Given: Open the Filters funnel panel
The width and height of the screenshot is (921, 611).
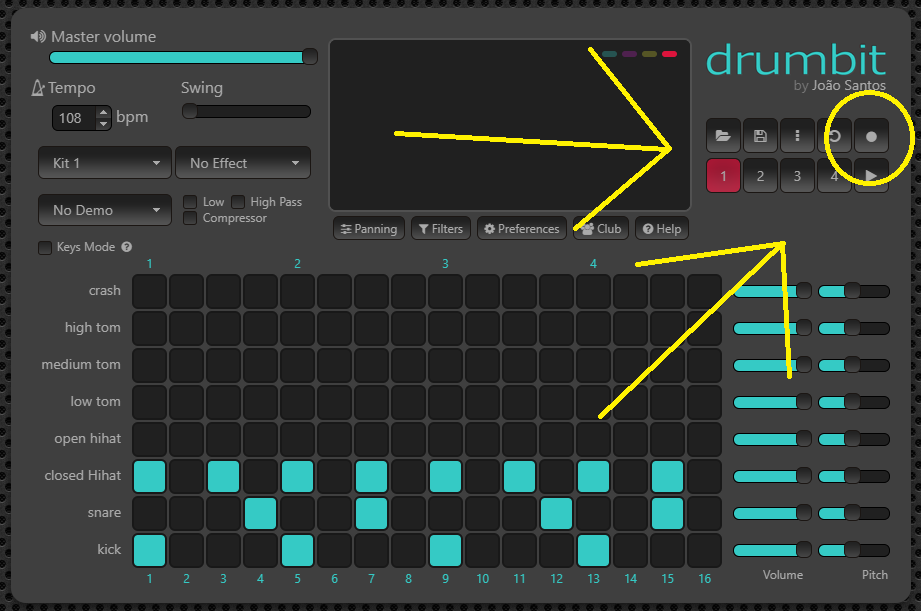Looking at the screenshot, I should 440,229.
